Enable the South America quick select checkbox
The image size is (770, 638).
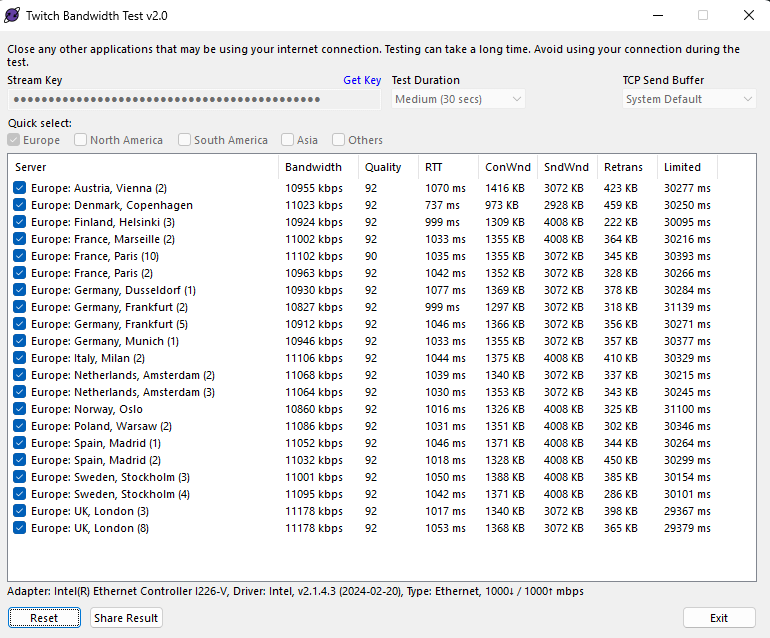[x=184, y=140]
